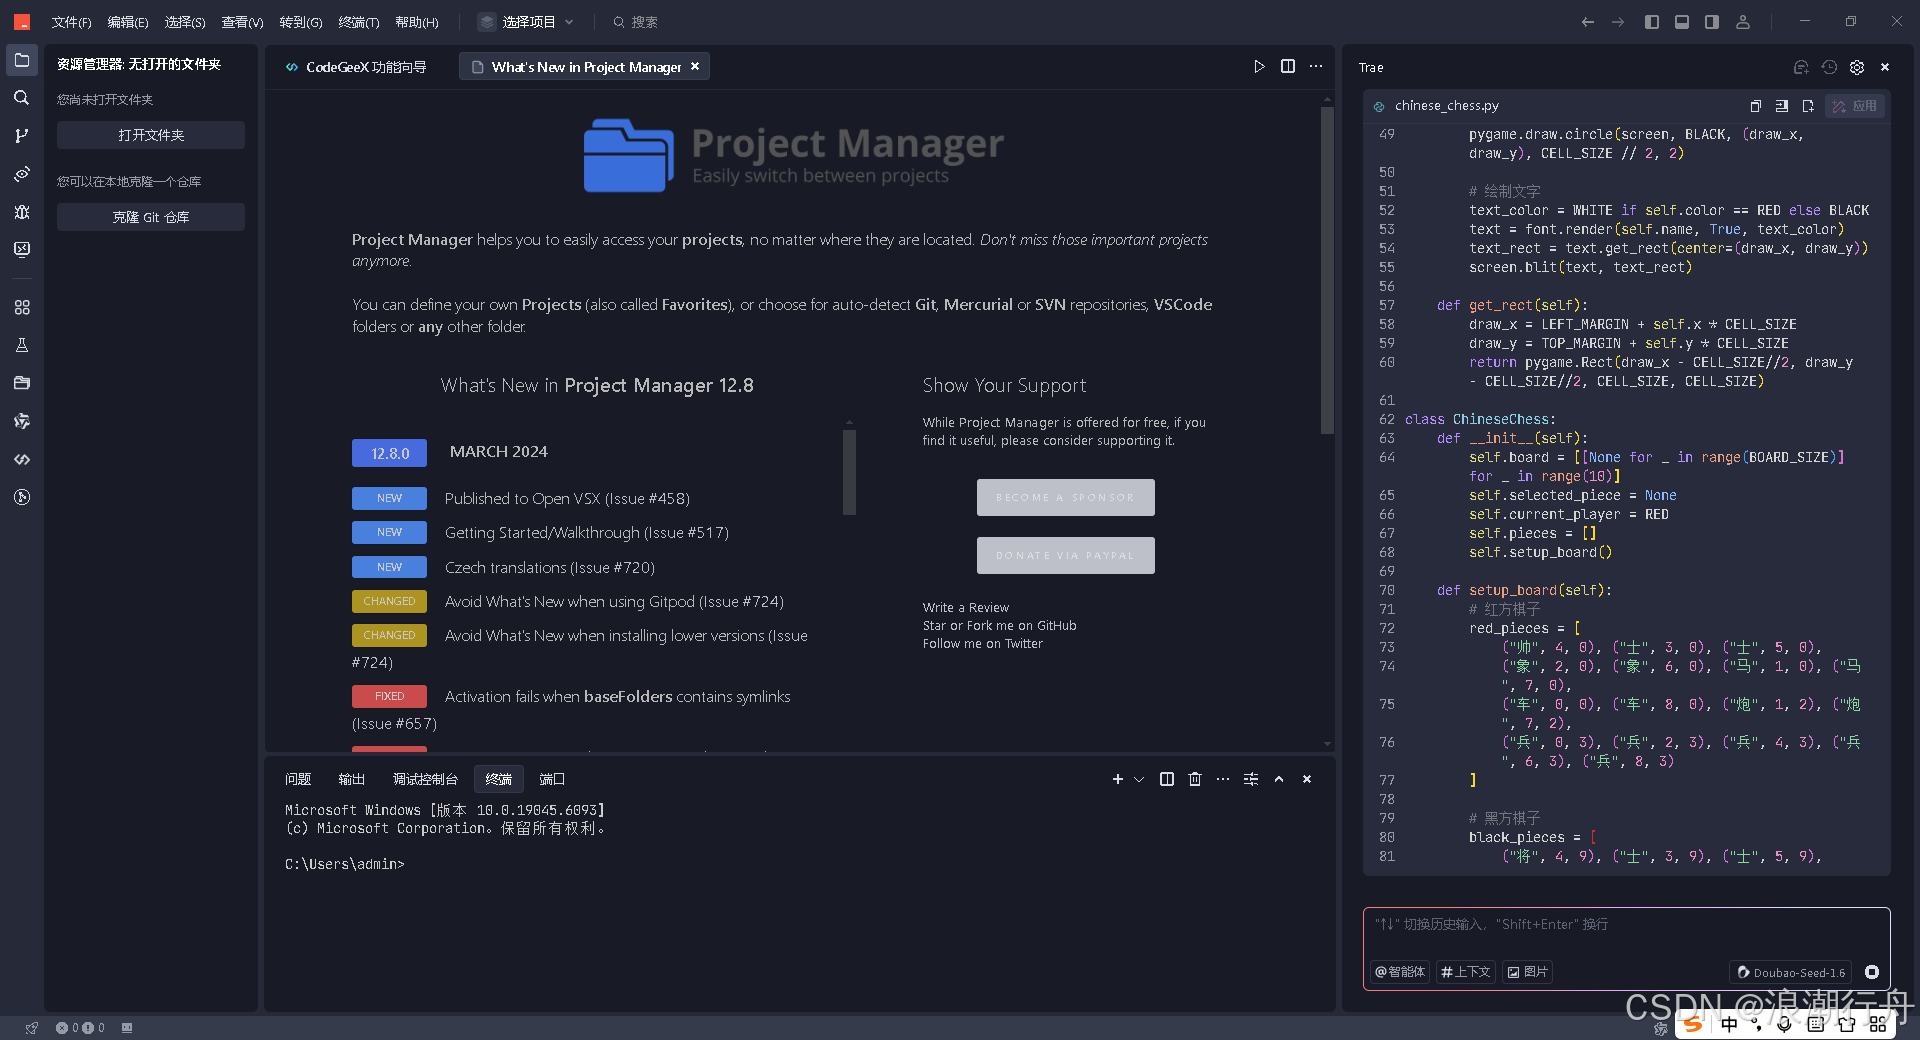This screenshot has width=1920, height=1040.
Task: Open the Source Control branch icon
Action: [22, 136]
